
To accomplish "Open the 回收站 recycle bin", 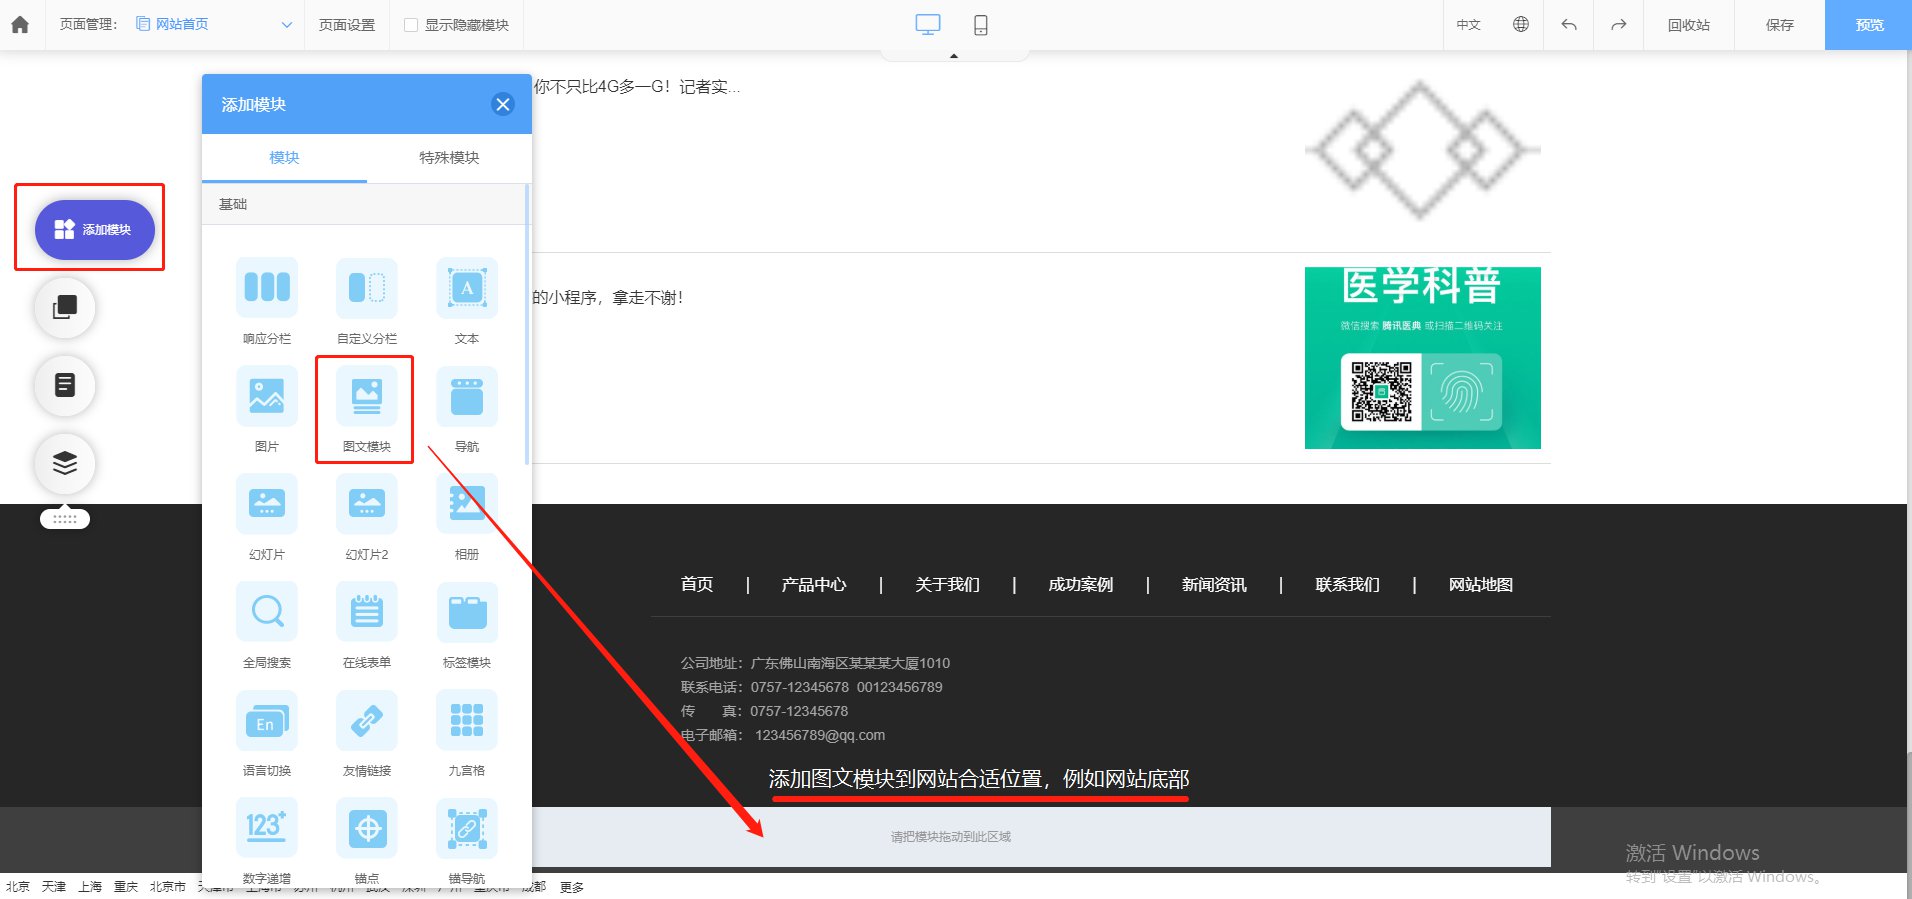I will (x=1689, y=25).
